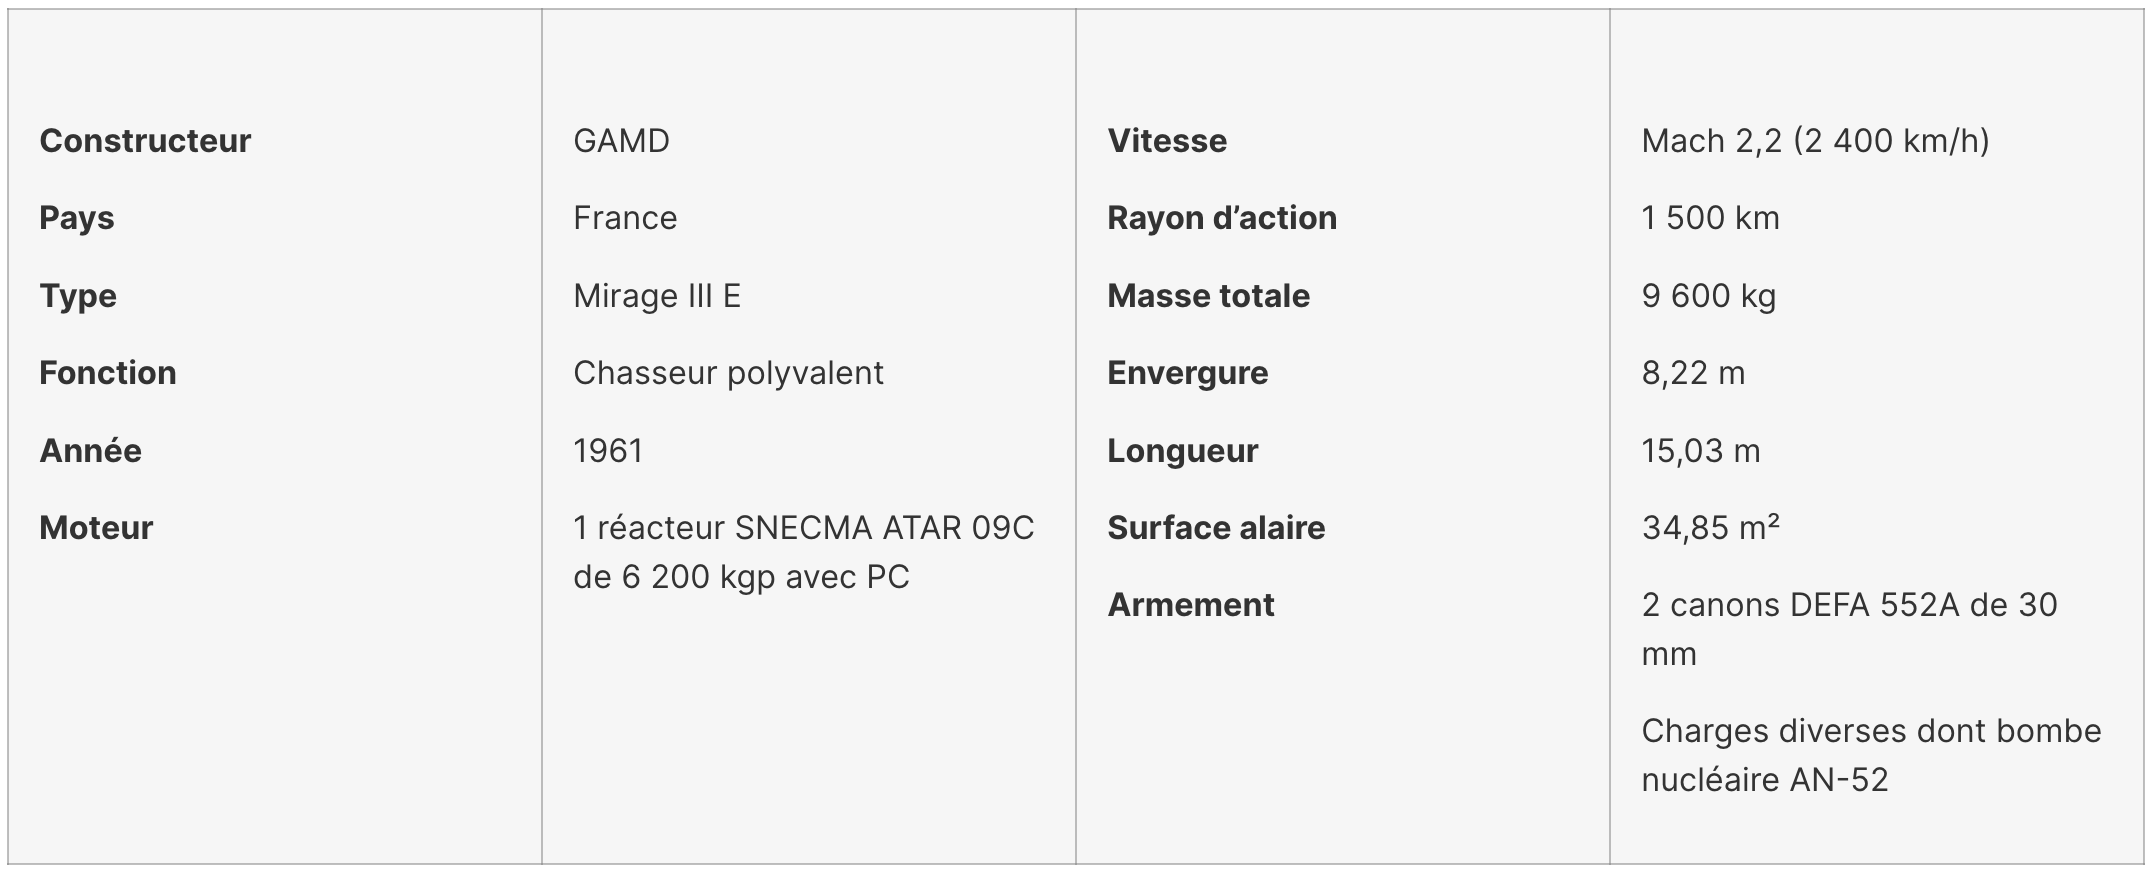Click the Masse totale label
This screenshot has height=872, width=2150.
pyautogui.click(x=1208, y=296)
